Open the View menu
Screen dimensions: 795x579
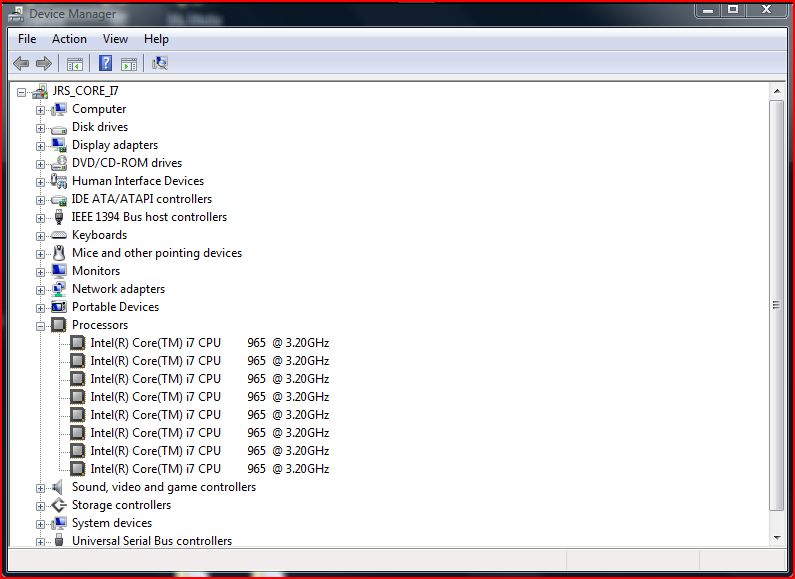[x=115, y=39]
